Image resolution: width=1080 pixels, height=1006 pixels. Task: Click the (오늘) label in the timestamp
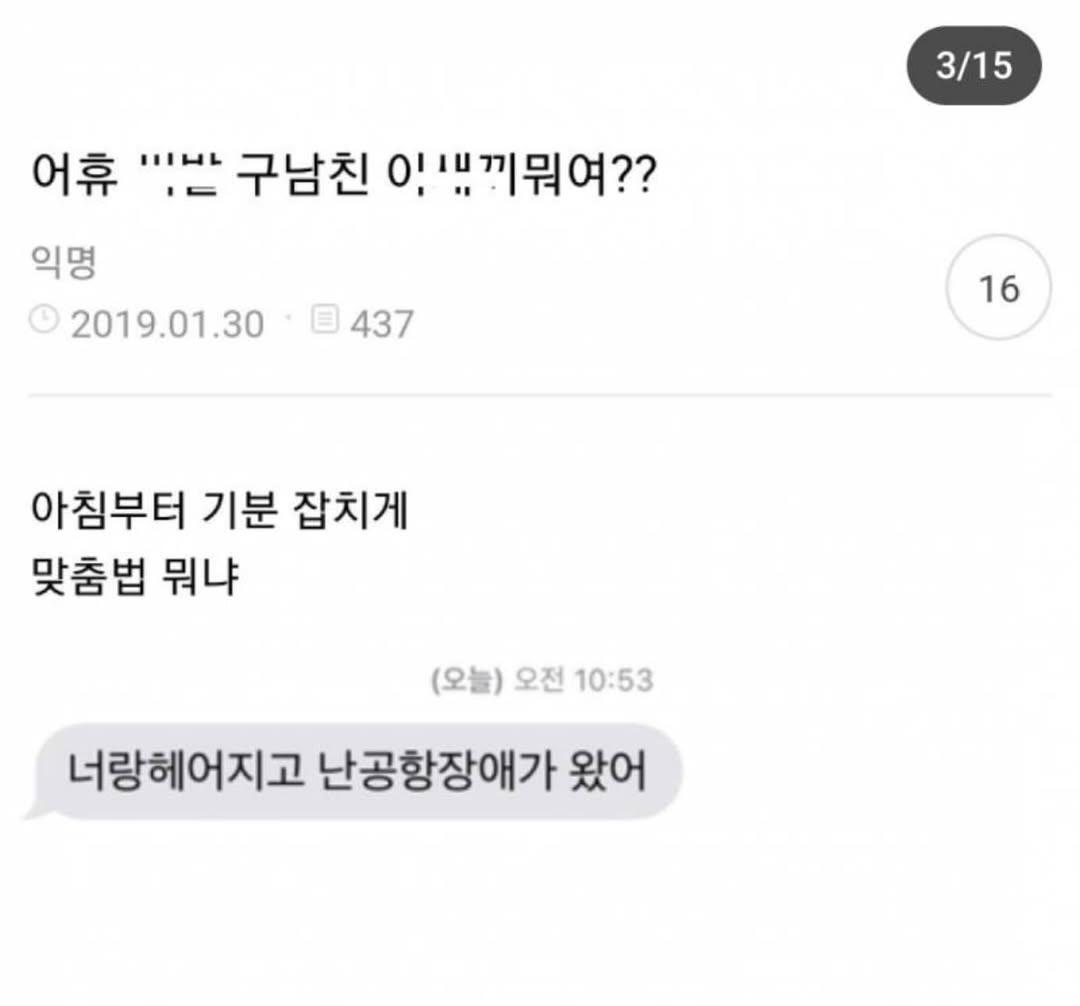467,680
